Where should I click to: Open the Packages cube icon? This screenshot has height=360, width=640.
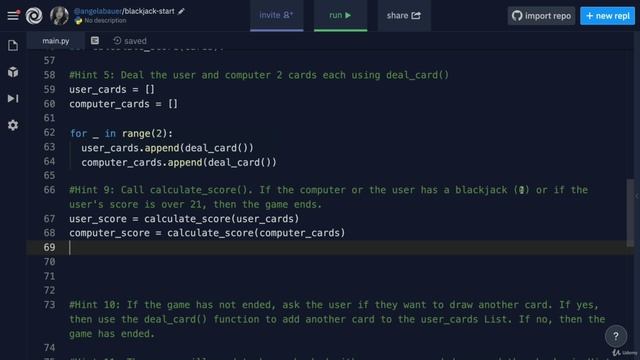[13, 72]
